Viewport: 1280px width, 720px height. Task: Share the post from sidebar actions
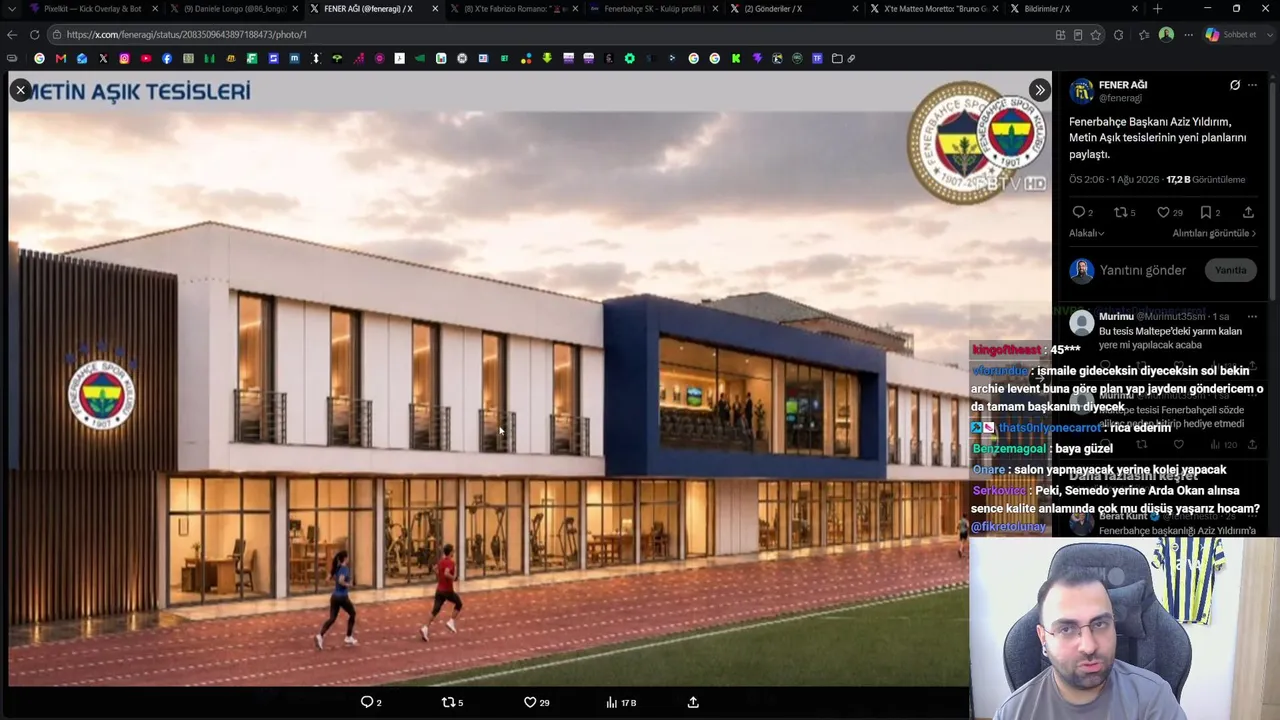coord(1248,212)
